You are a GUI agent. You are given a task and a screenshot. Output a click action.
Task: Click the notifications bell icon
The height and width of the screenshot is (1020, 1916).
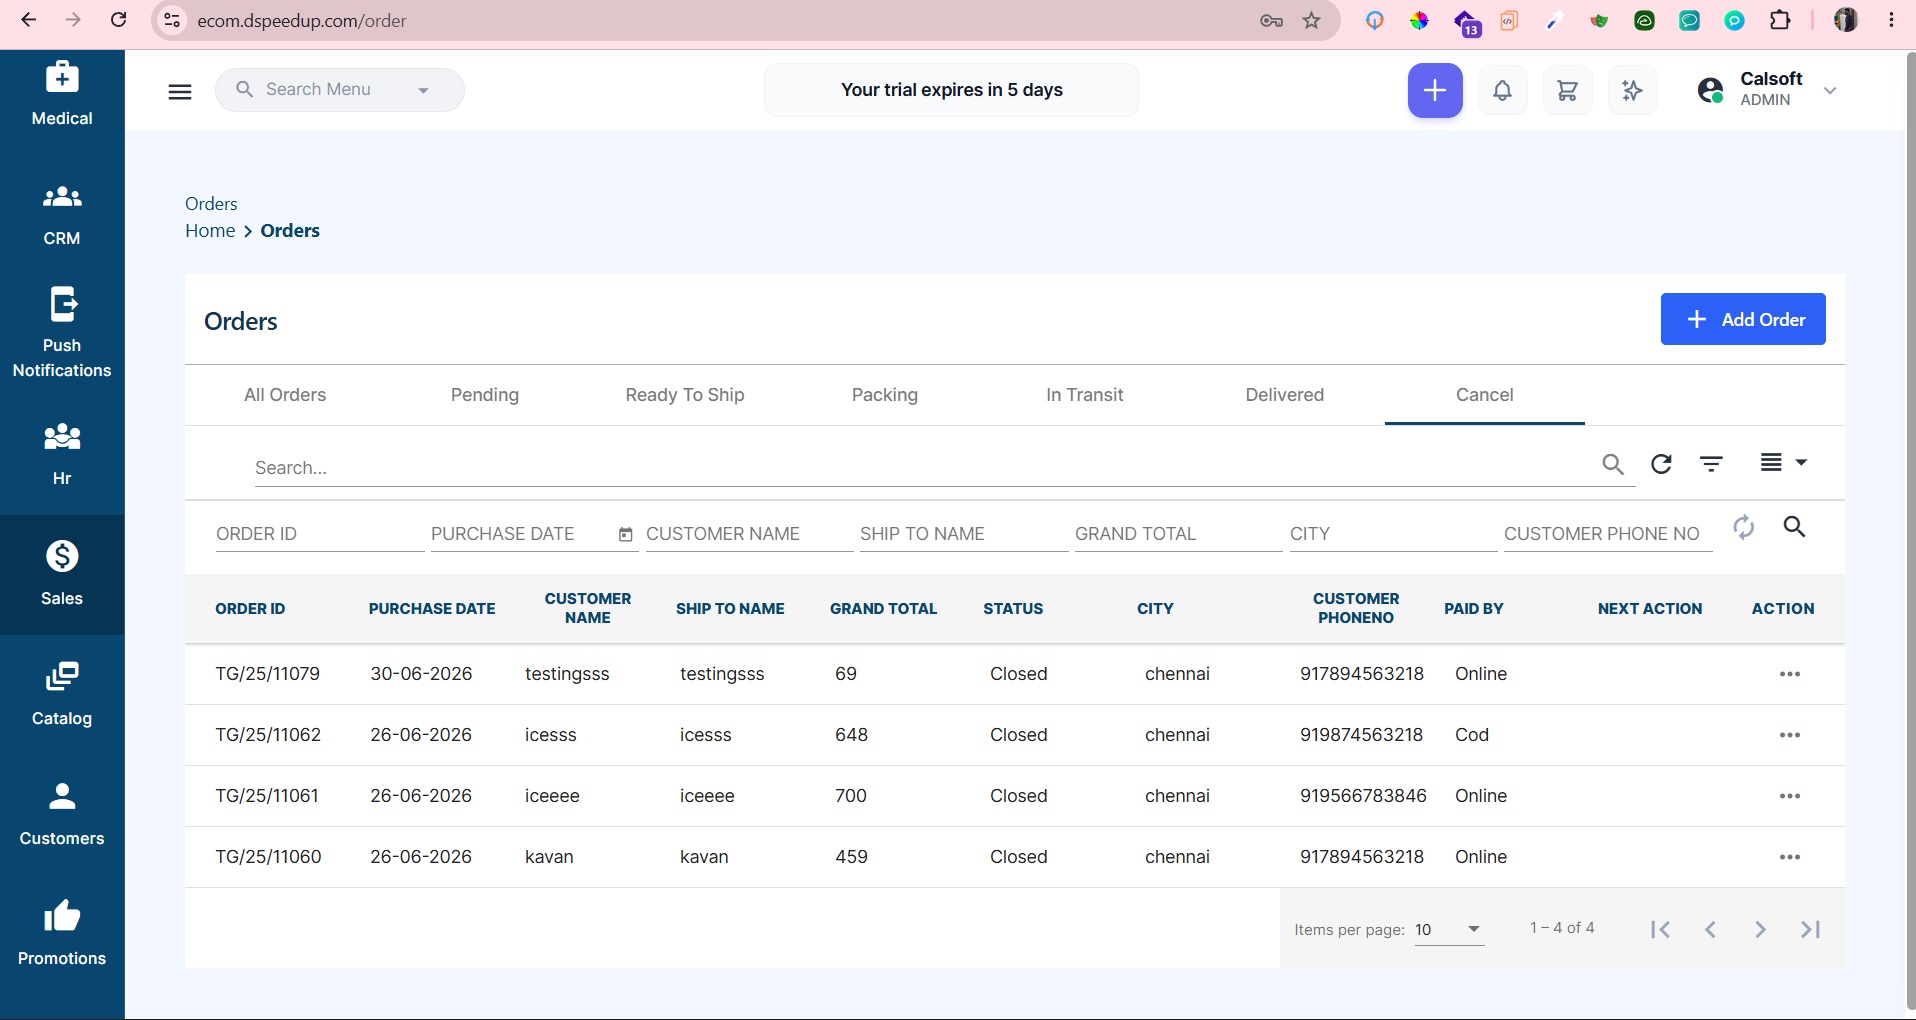pos(1502,91)
